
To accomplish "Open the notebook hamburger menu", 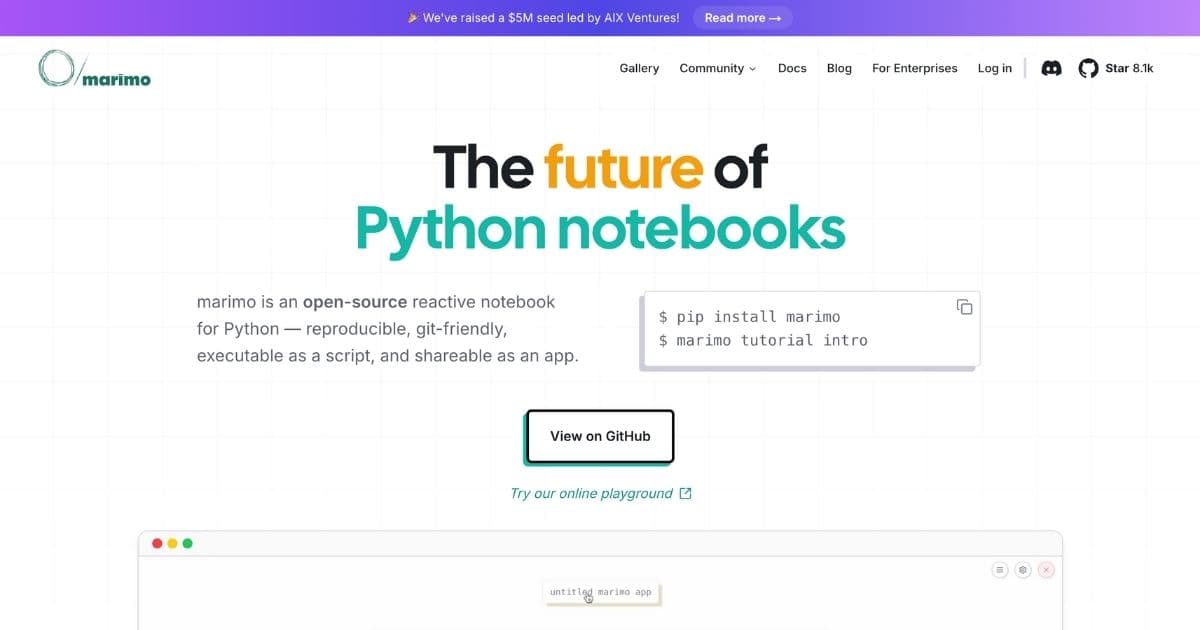I will pos(1000,569).
